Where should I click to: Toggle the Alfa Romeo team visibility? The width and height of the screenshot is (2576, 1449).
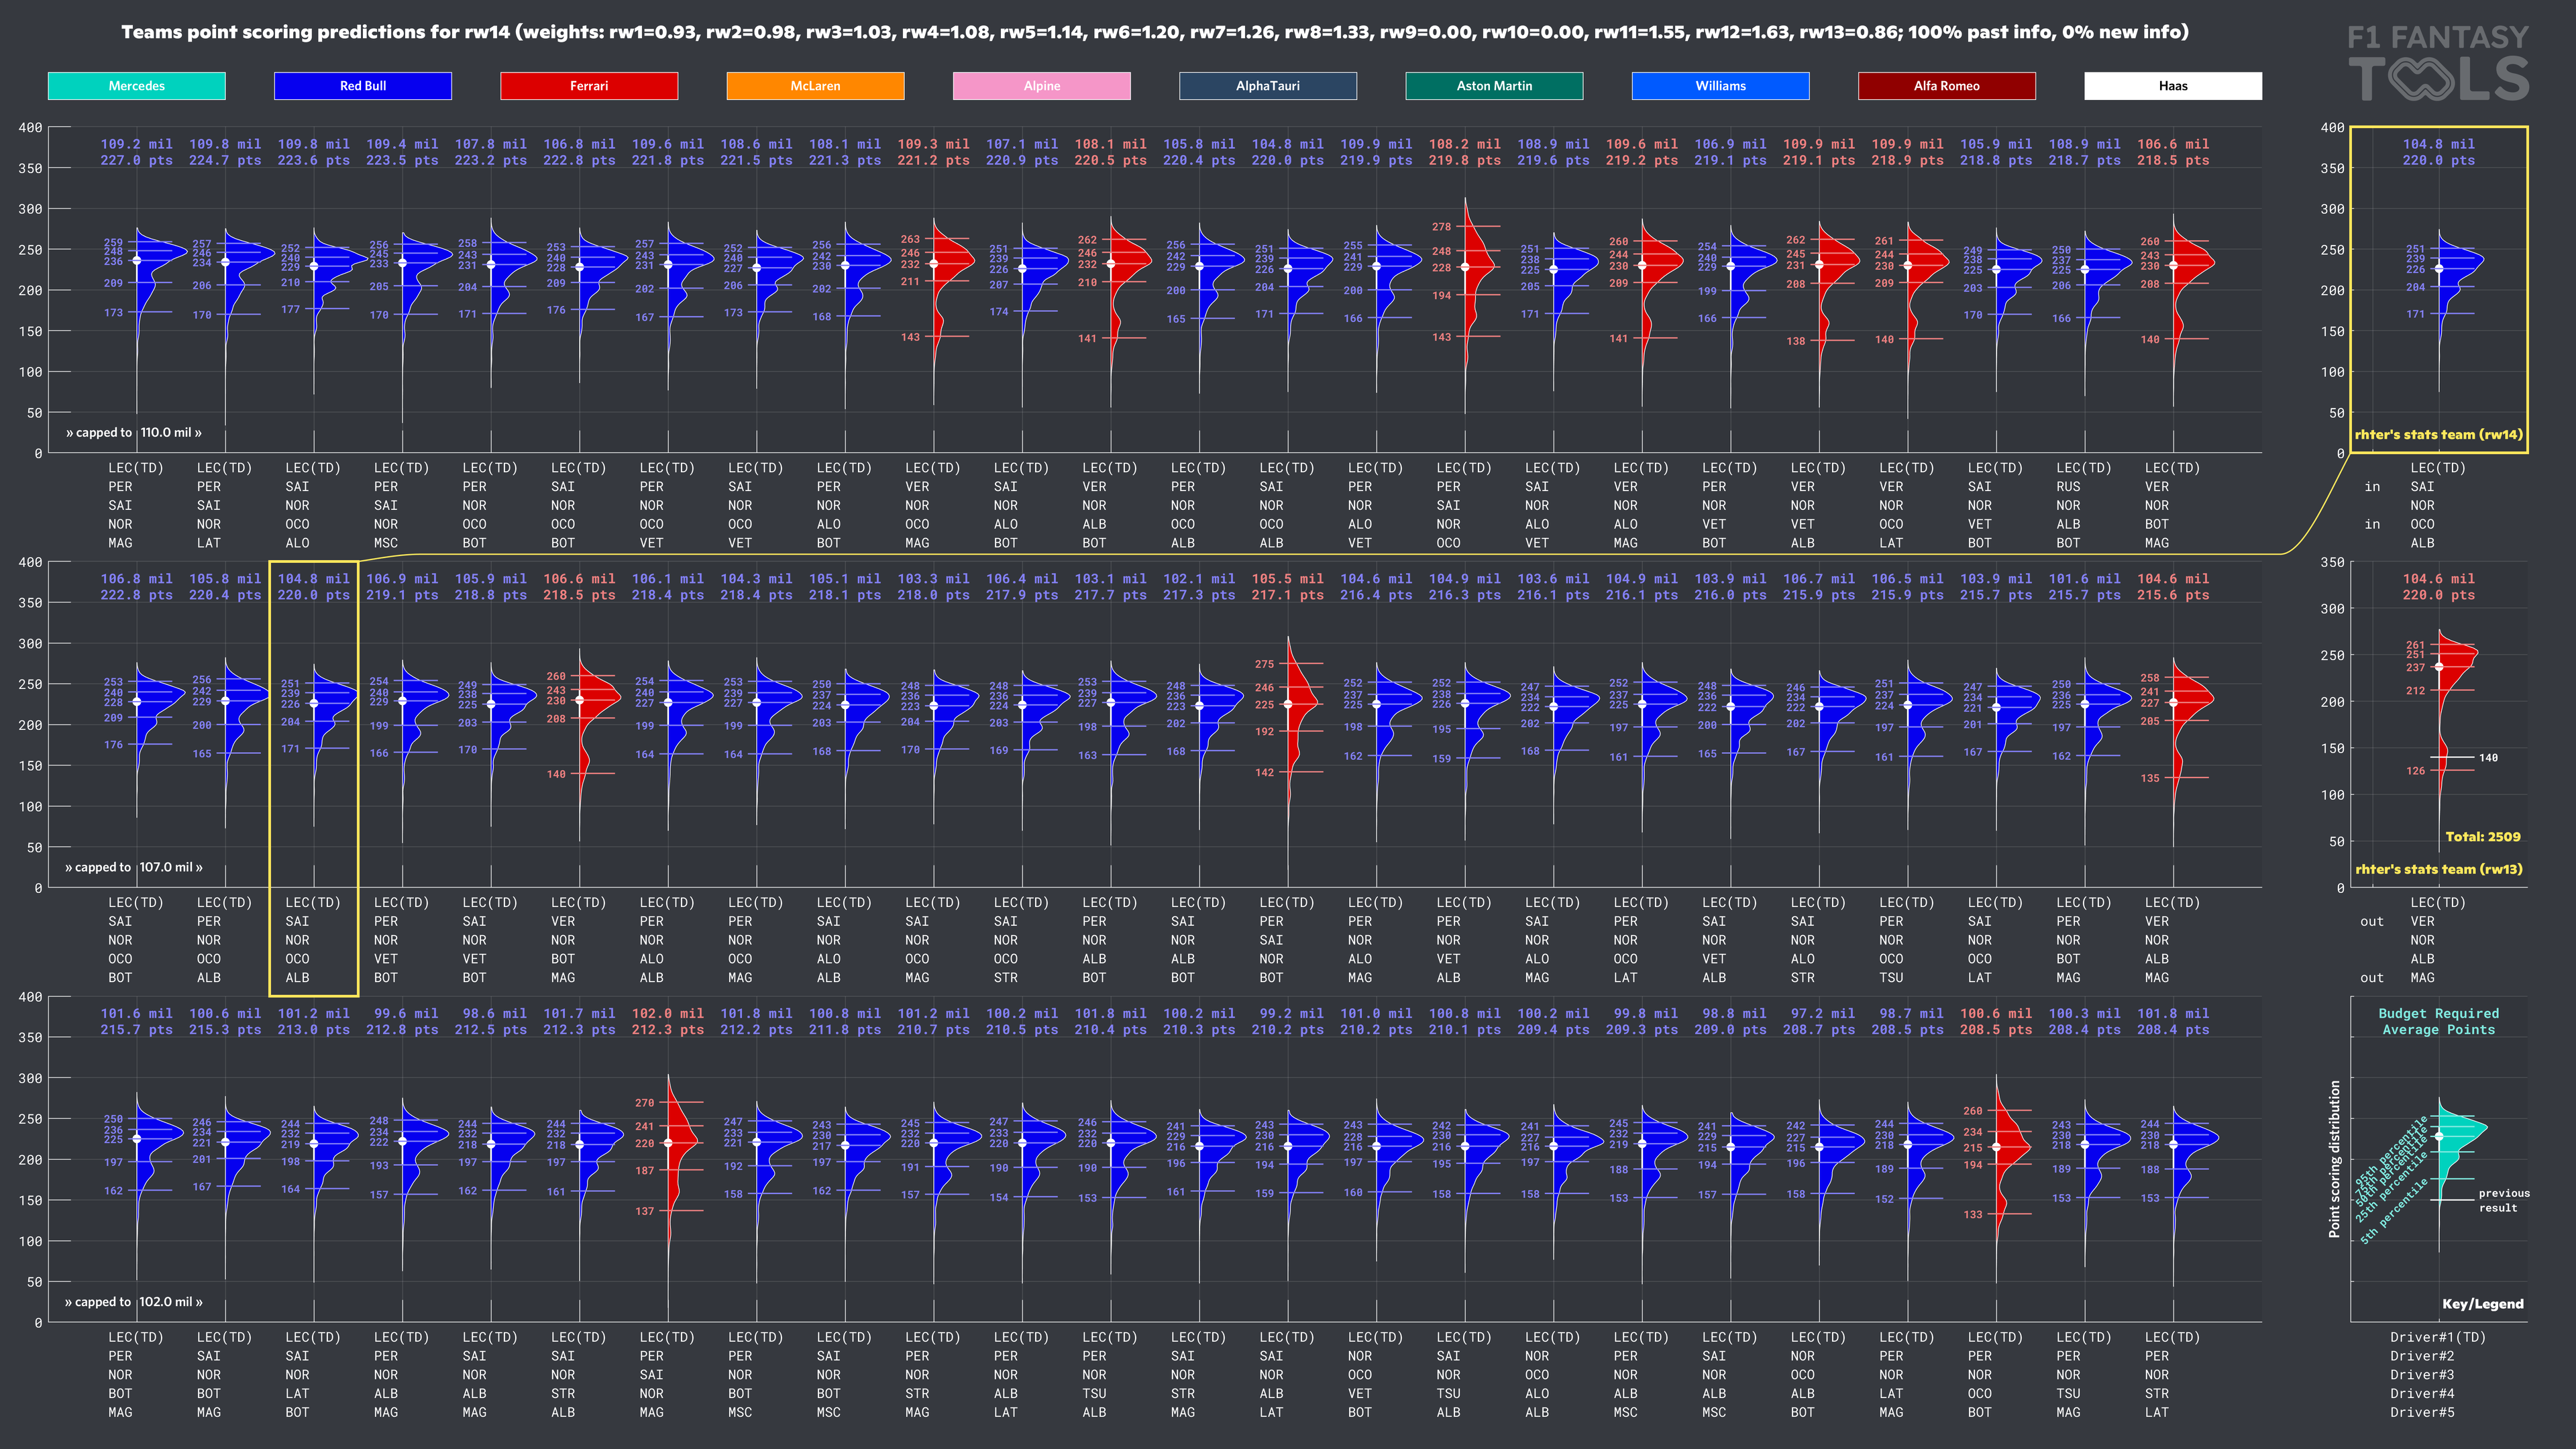1947,86
